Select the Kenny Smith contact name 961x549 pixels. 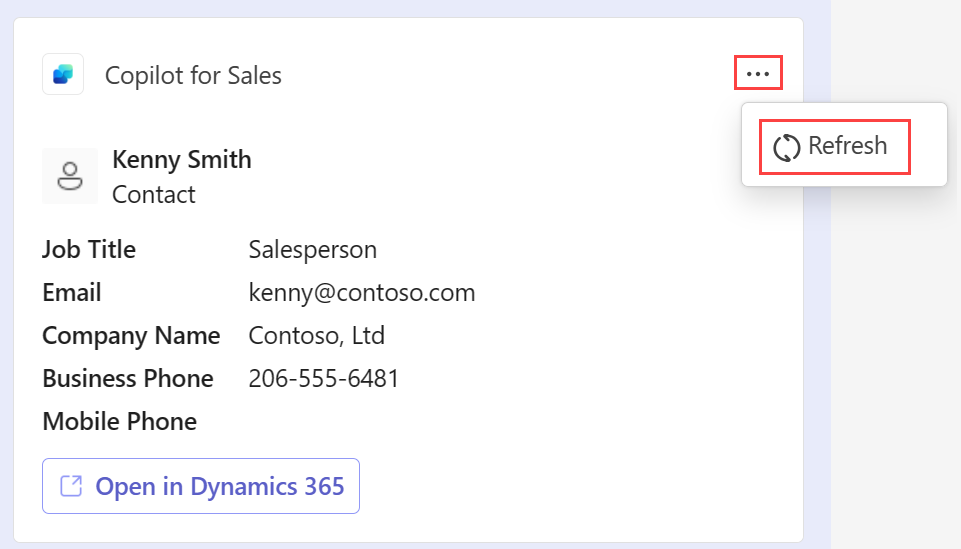pos(181,160)
